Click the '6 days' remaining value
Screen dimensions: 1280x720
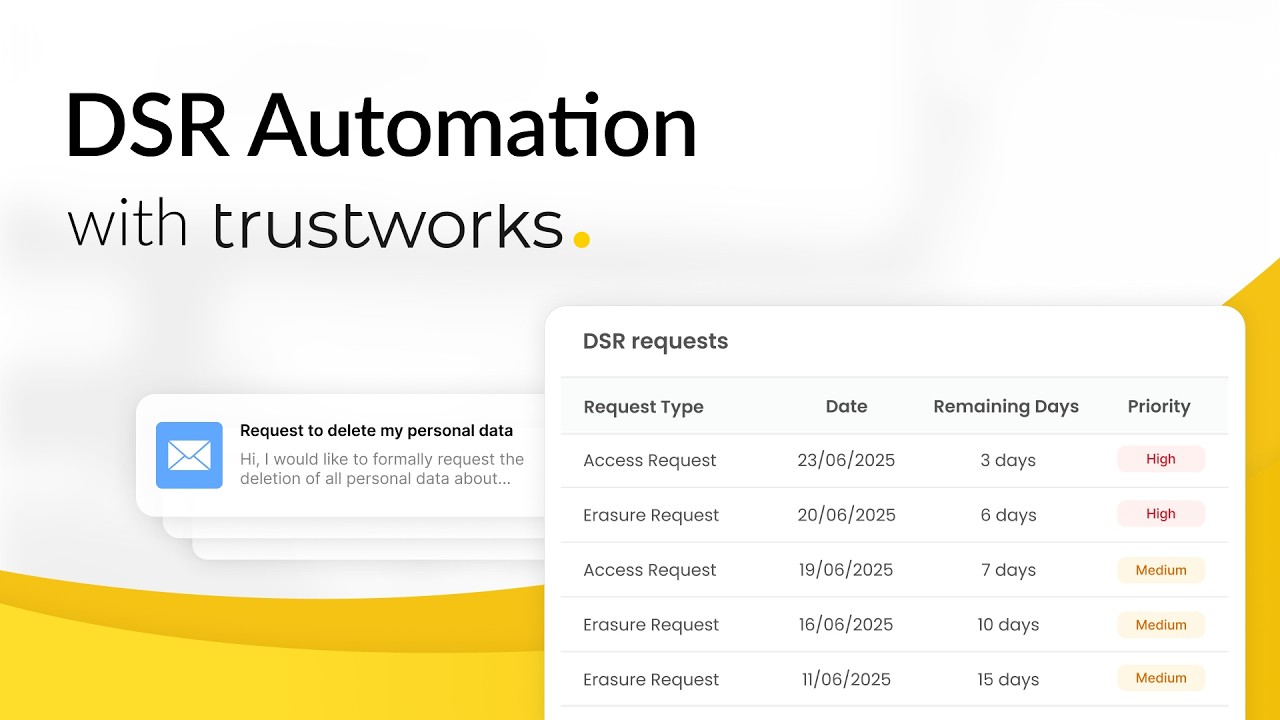point(1007,515)
